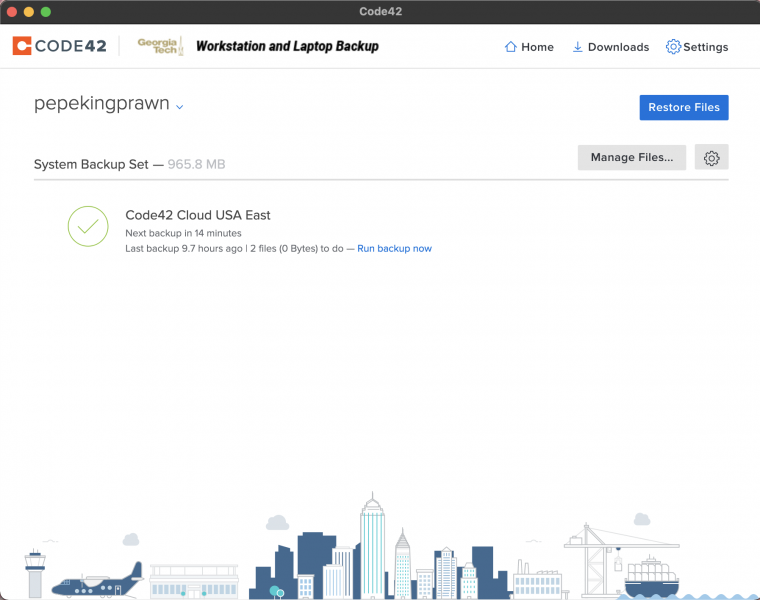Select the Code42 Cloud USA East destination
Screen dimensions: 760x600
pyautogui.click(x=198, y=215)
